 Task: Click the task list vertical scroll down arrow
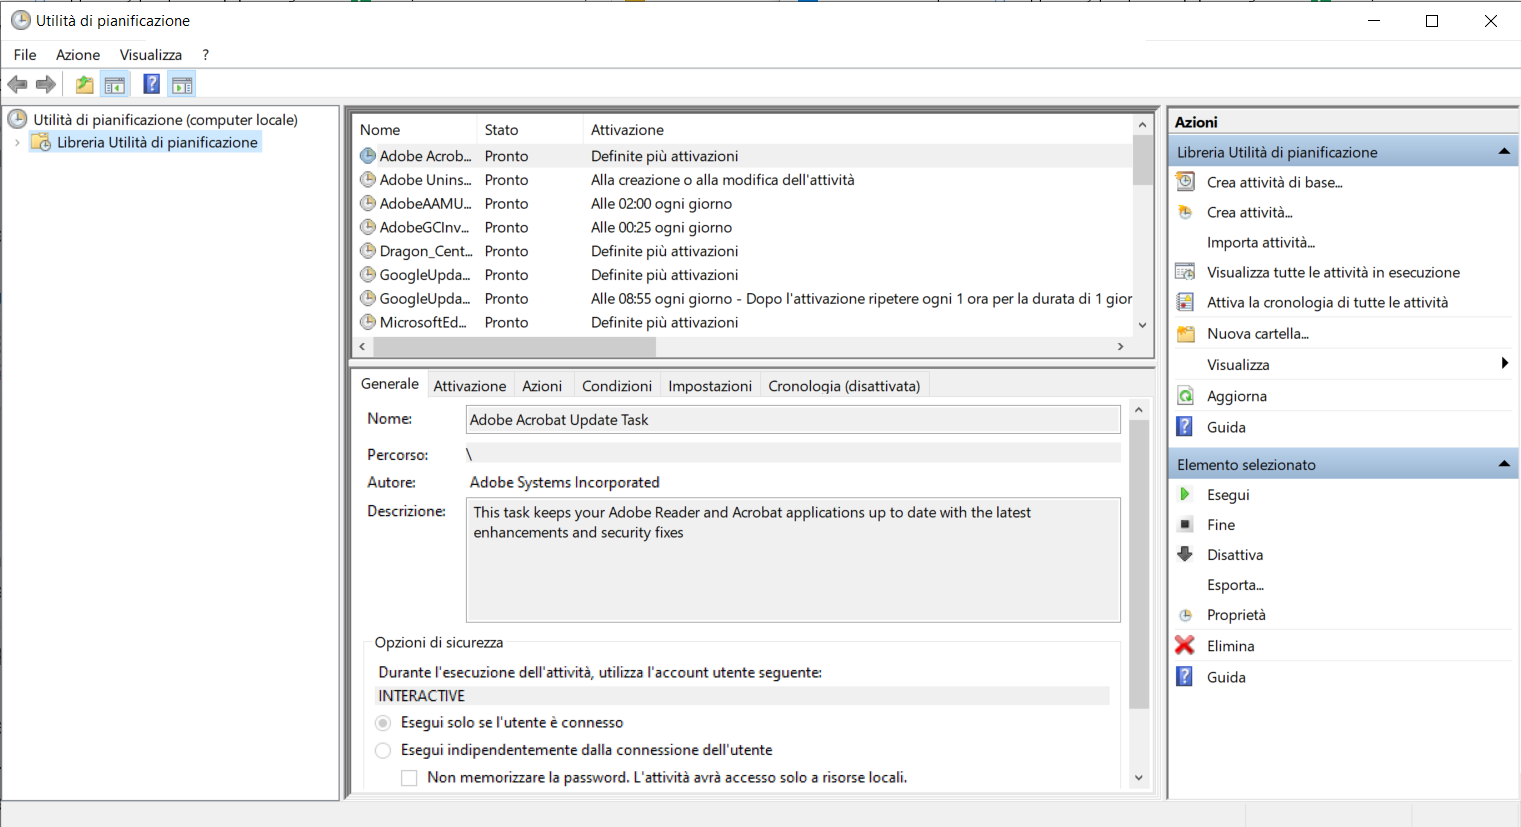pyautogui.click(x=1143, y=325)
